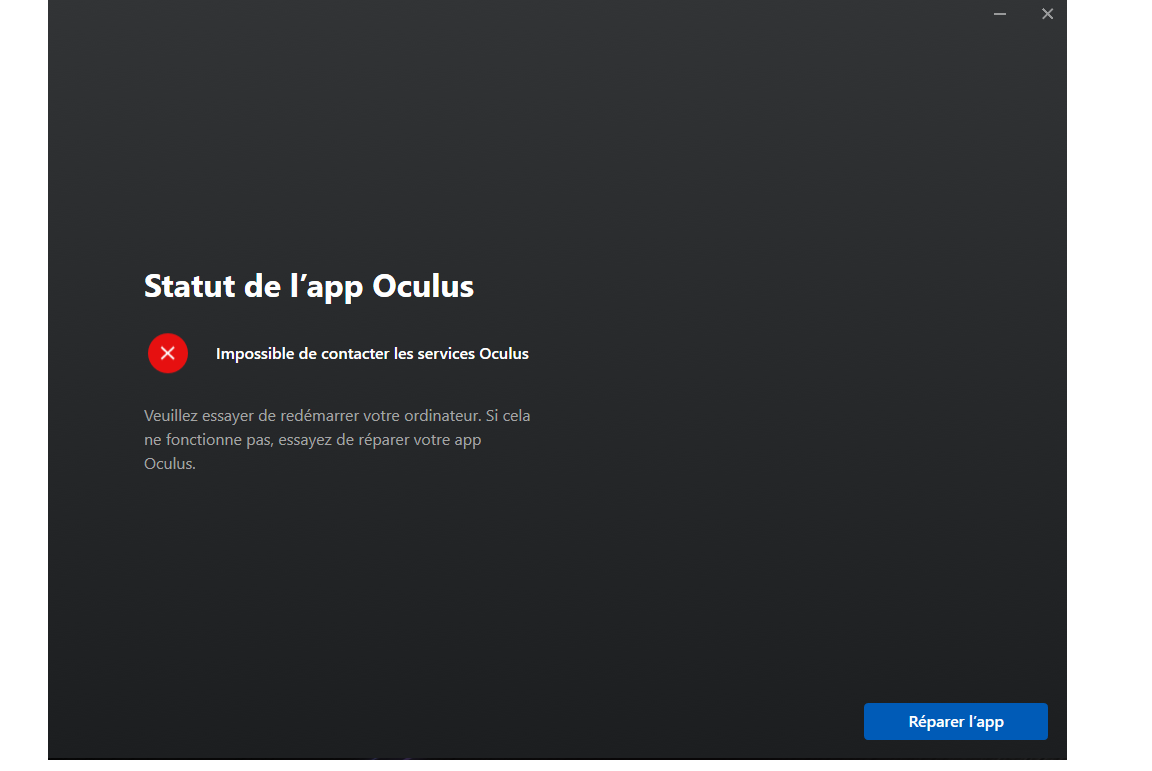
Task: Select the 'Statut de l'app Oculus' heading
Action: coord(309,287)
